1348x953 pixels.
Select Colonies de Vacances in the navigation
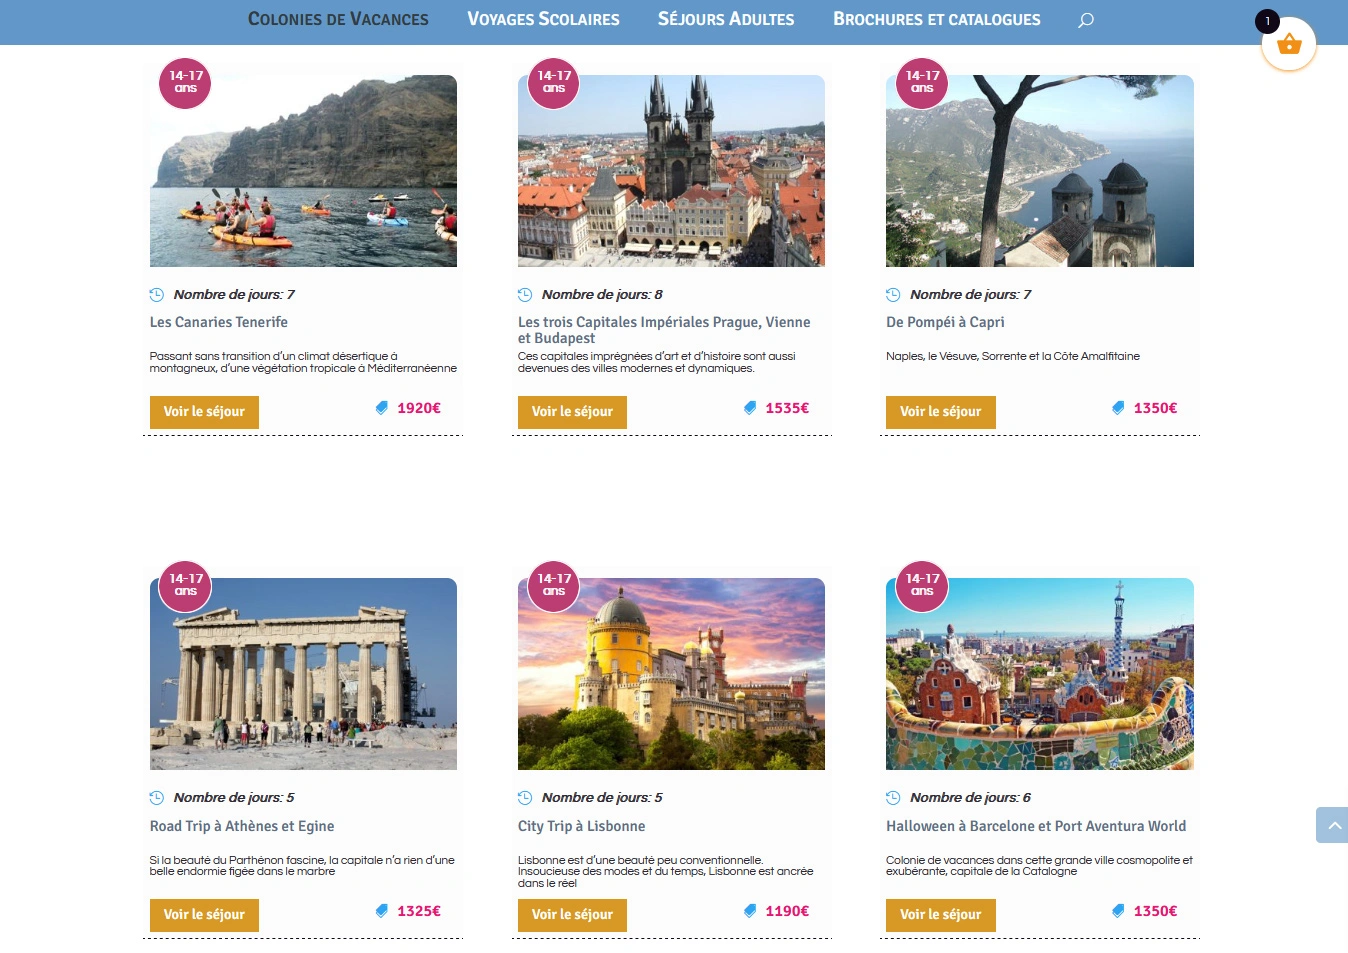pos(338,19)
